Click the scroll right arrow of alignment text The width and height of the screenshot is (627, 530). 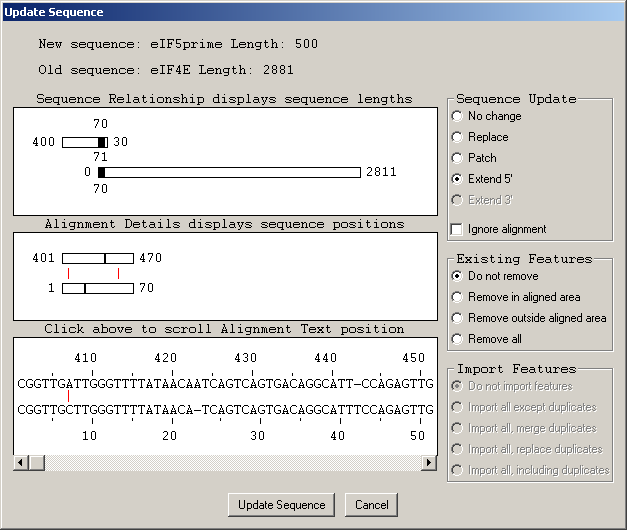(429, 462)
